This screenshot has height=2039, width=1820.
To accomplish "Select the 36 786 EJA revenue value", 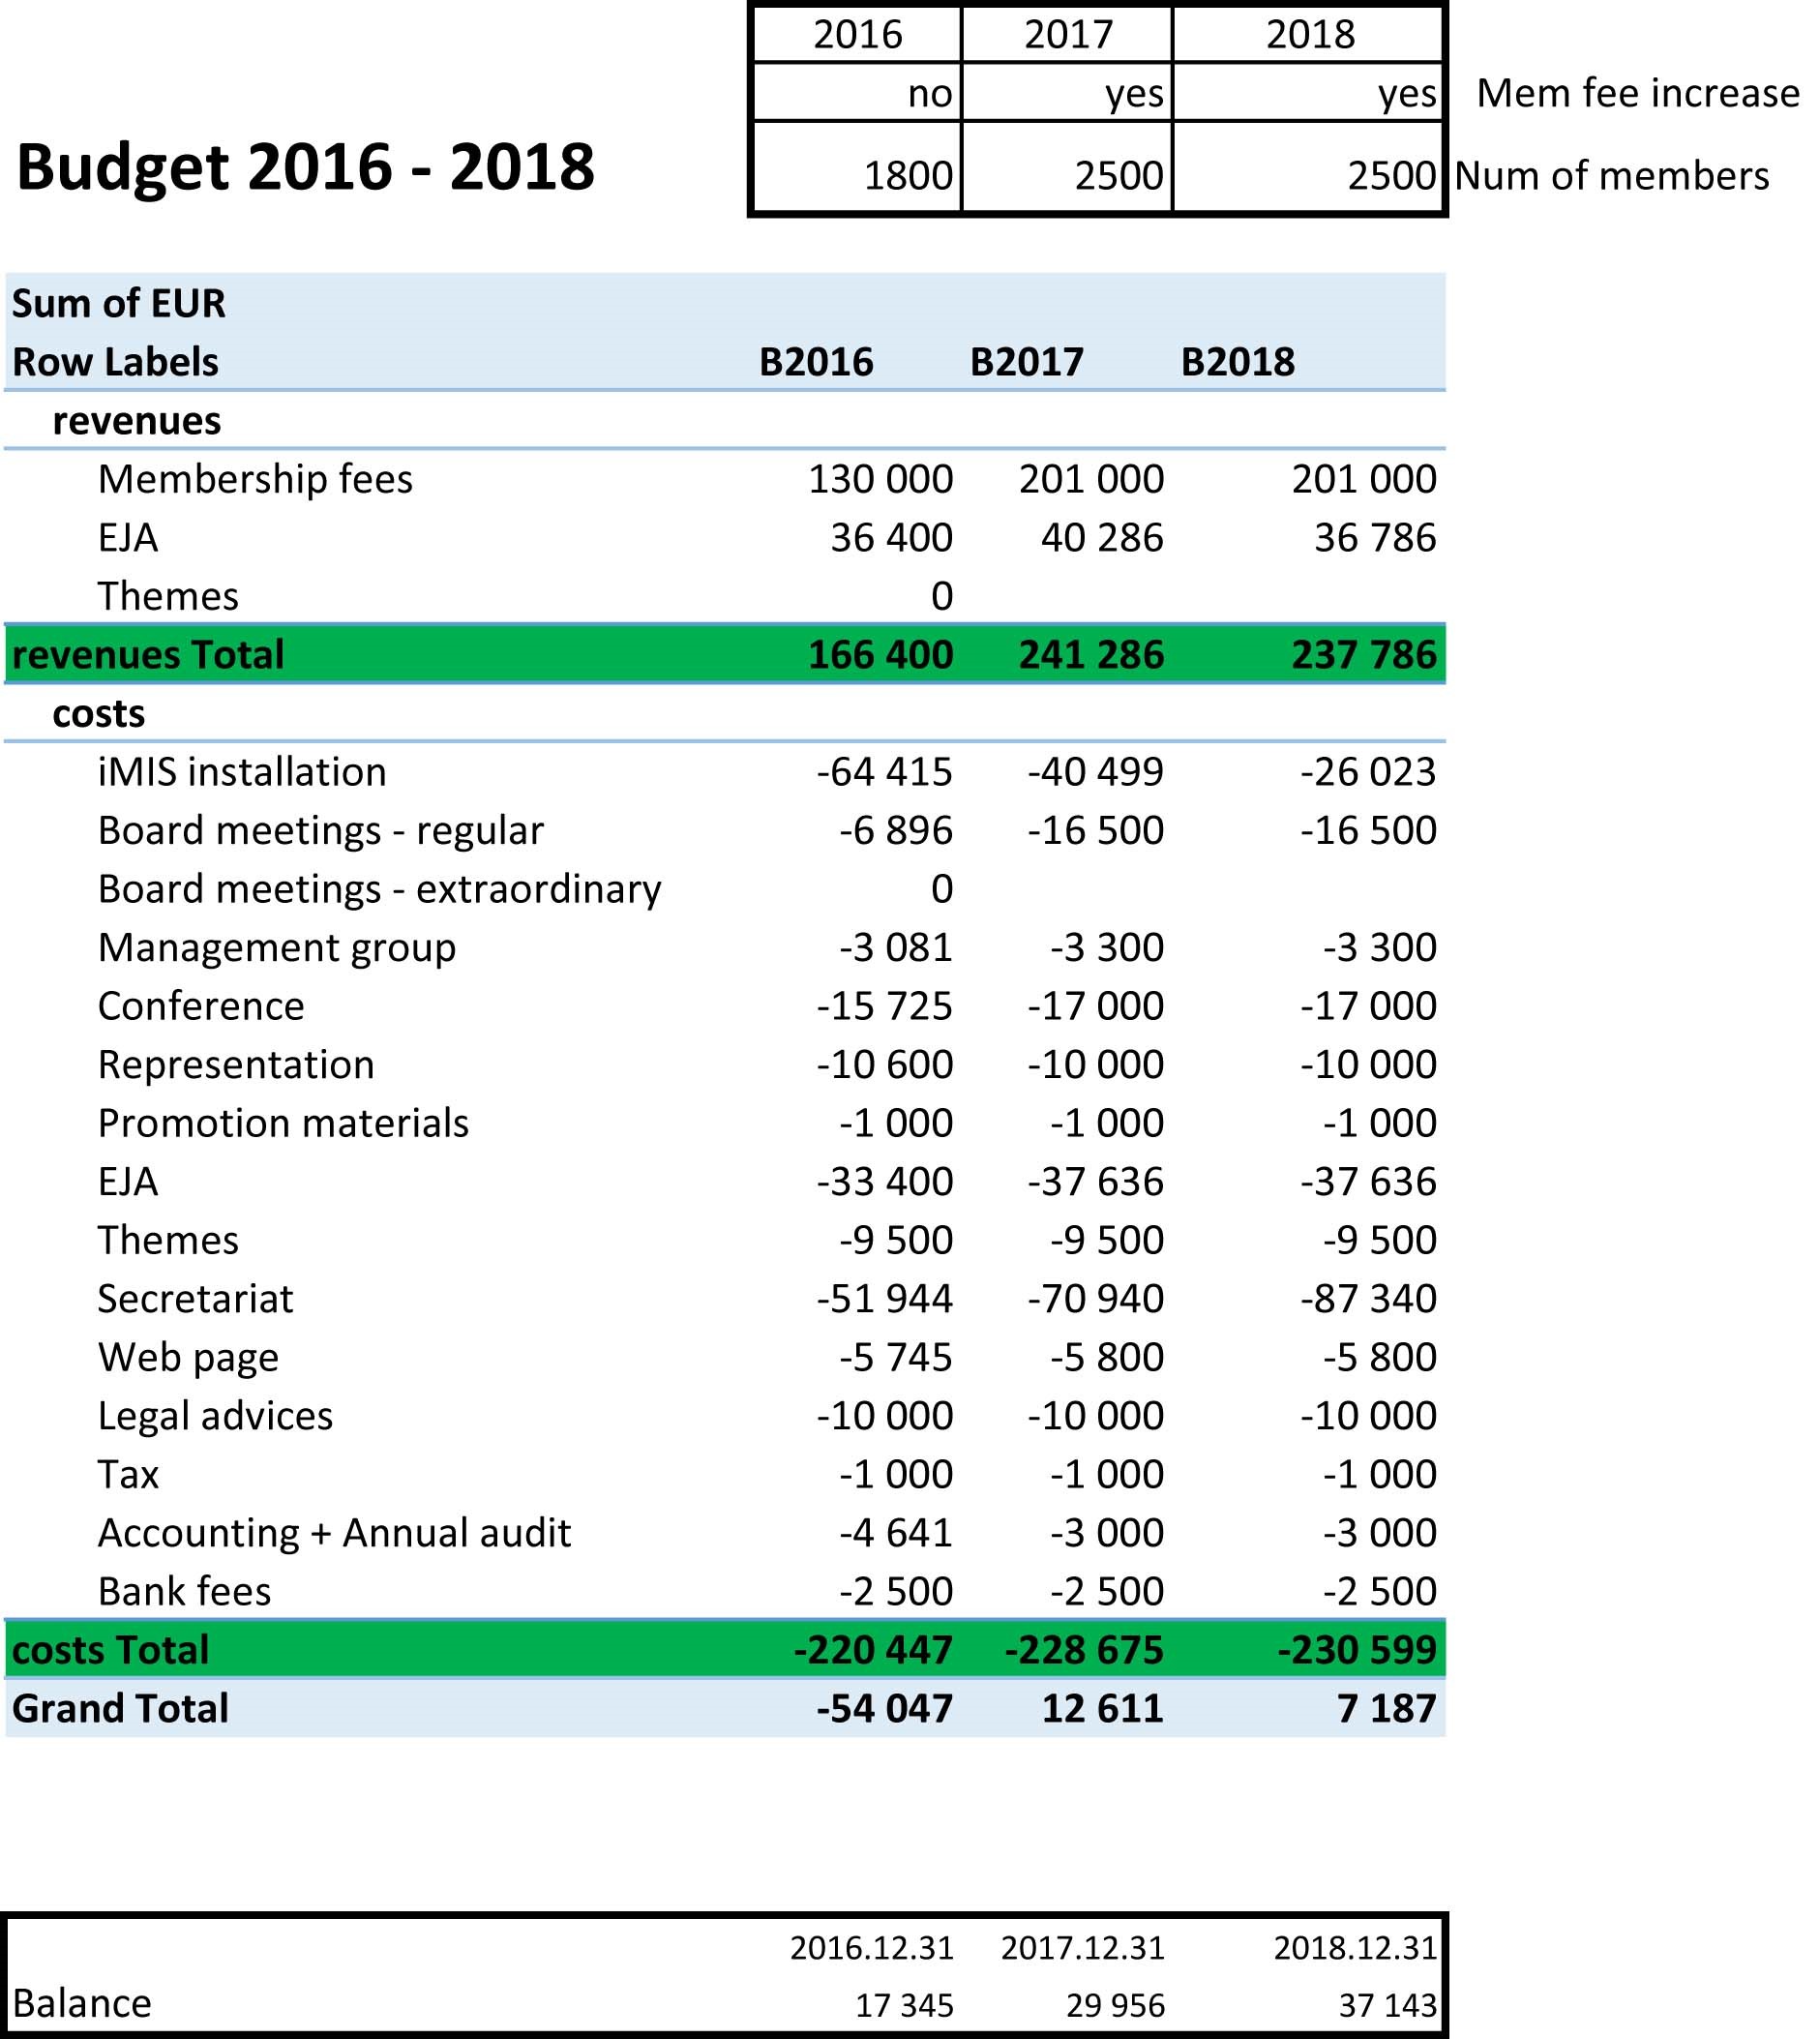I will coord(1375,538).
